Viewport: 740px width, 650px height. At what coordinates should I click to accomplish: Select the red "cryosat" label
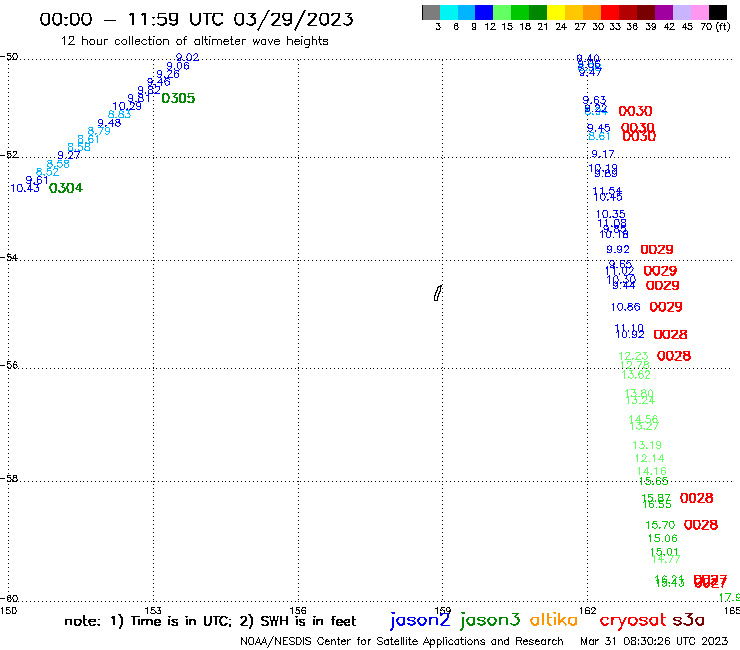point(633,621)
